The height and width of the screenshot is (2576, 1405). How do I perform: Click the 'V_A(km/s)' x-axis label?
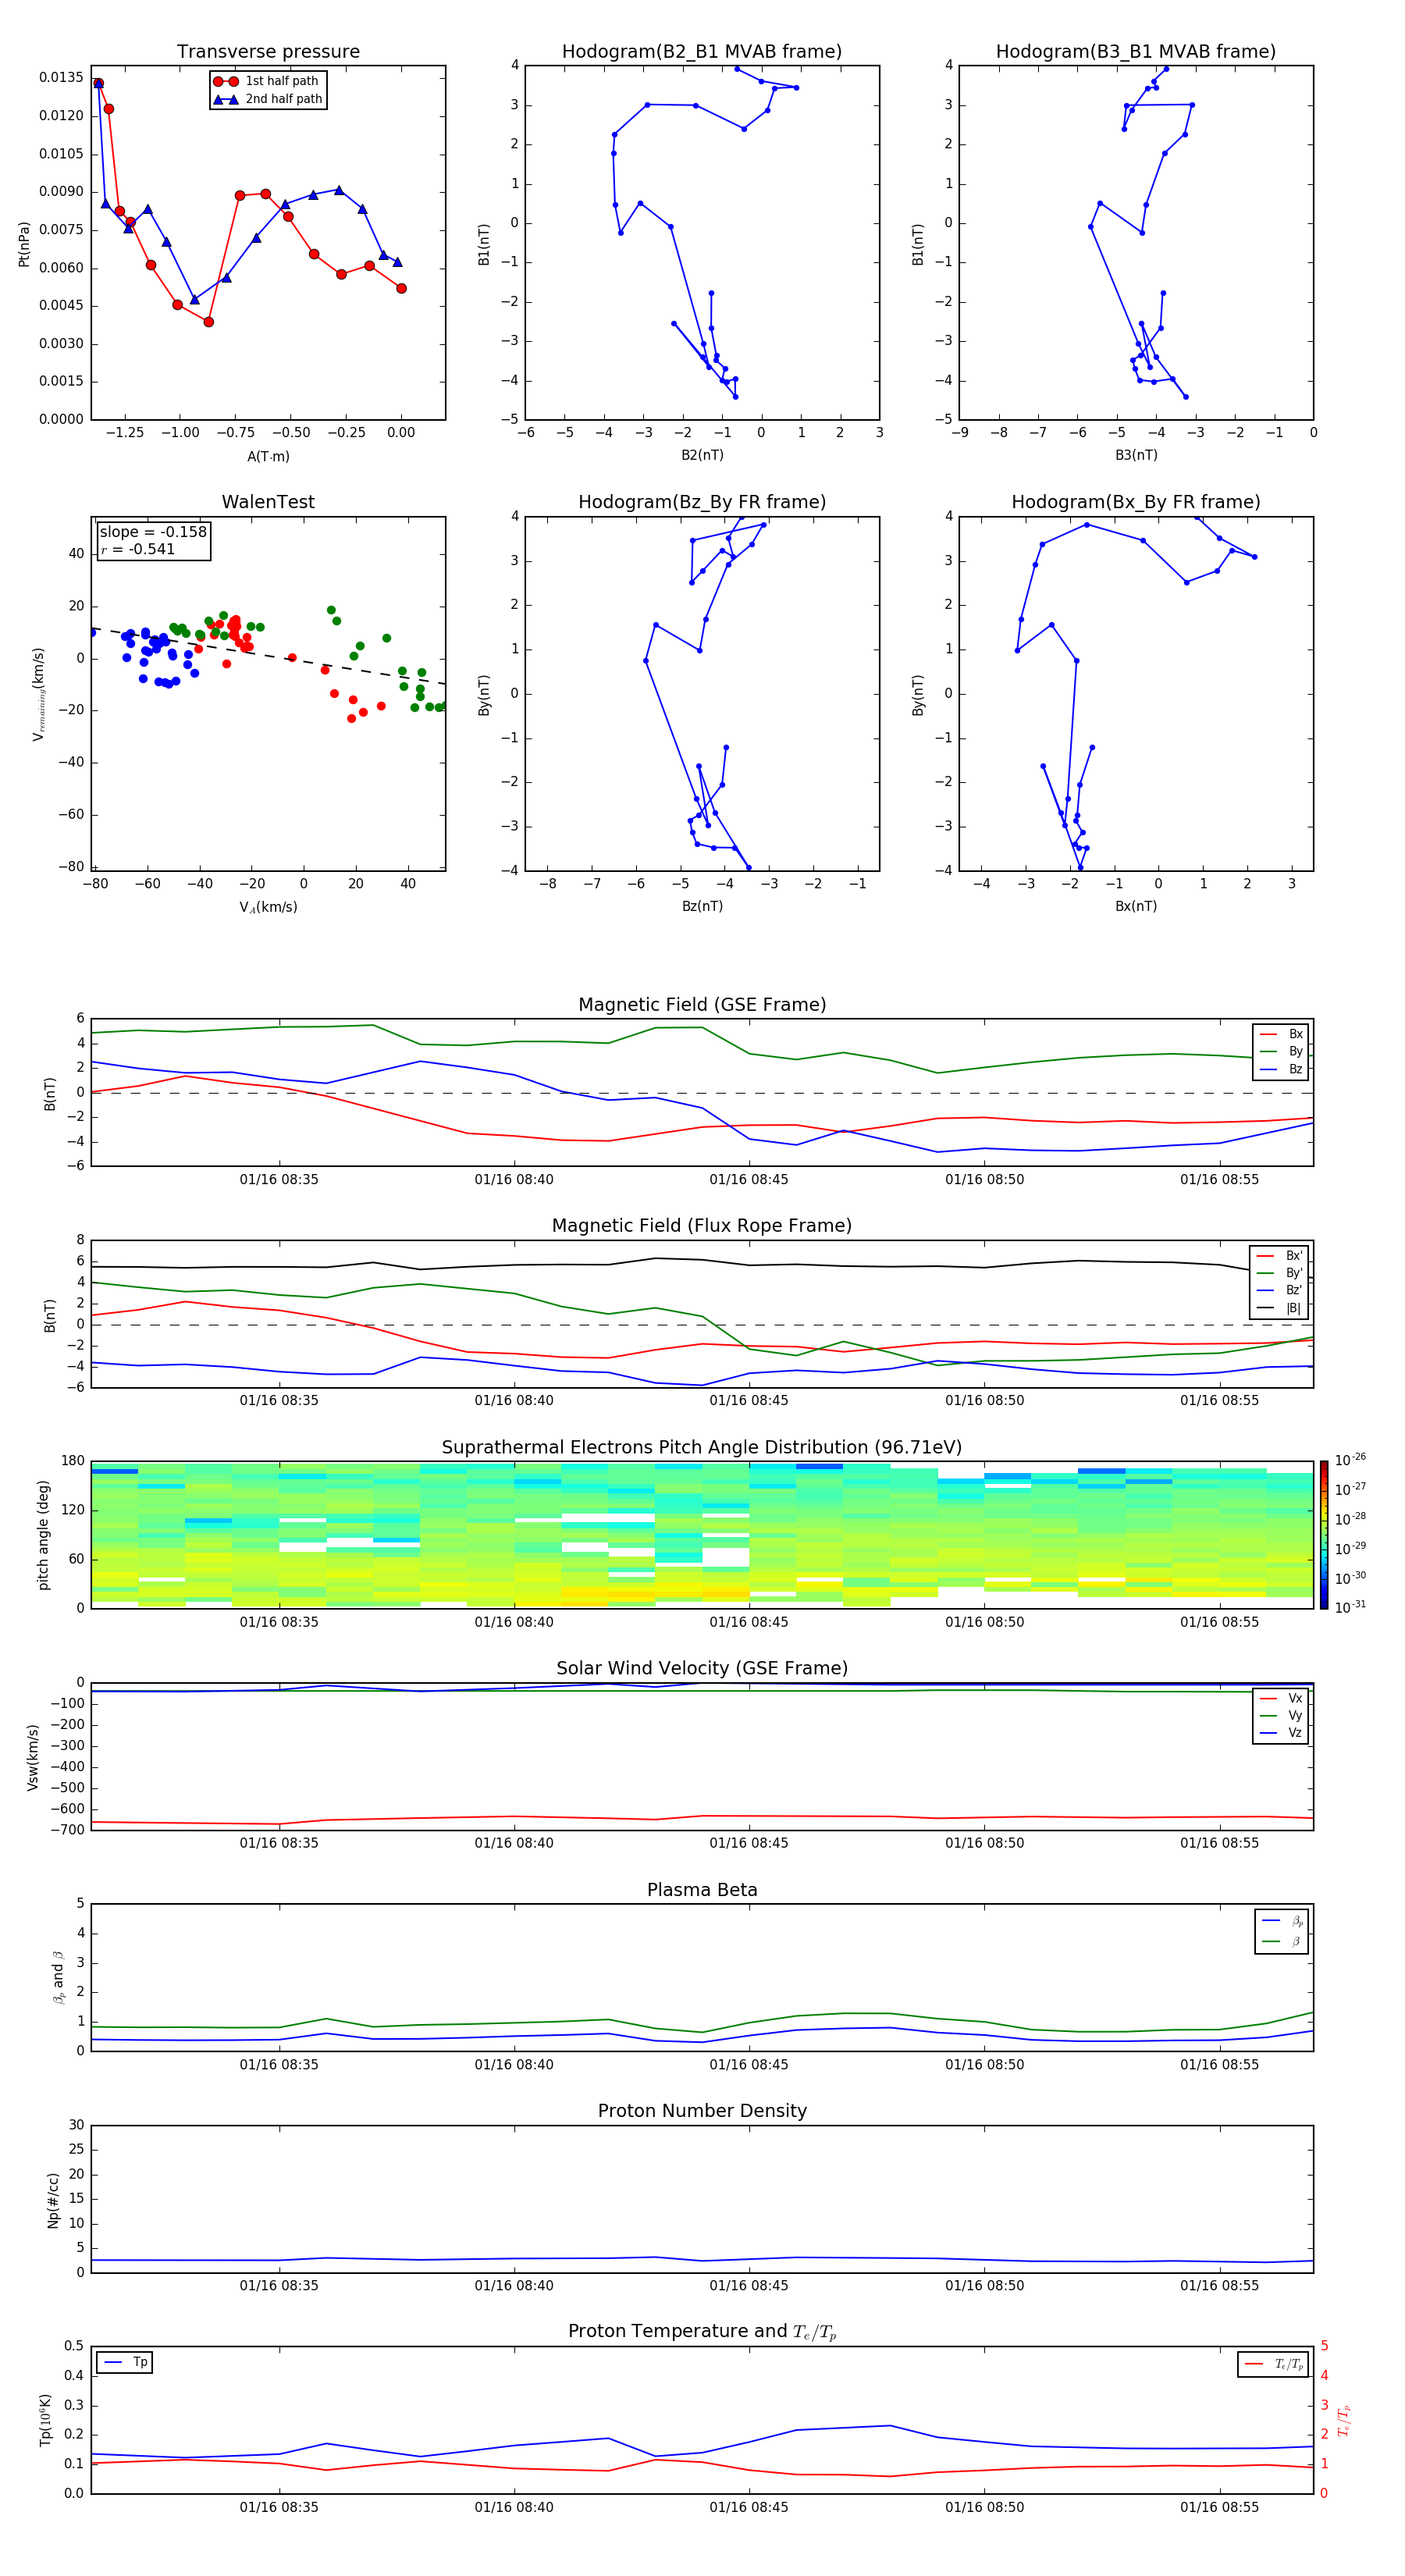pyautogui.click(x=268, y=907)
